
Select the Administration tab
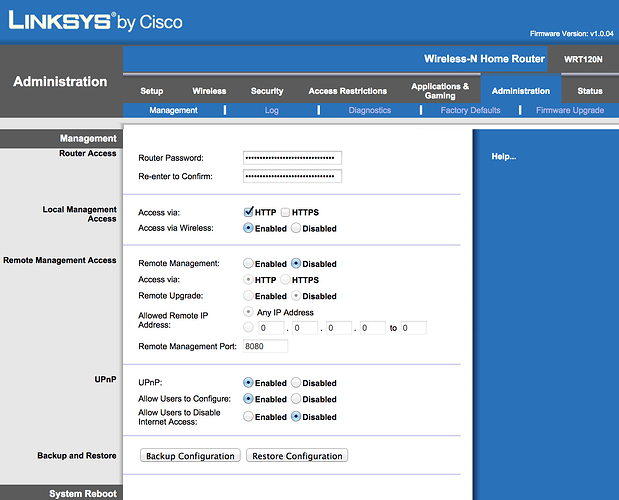[x=521, y=91]
